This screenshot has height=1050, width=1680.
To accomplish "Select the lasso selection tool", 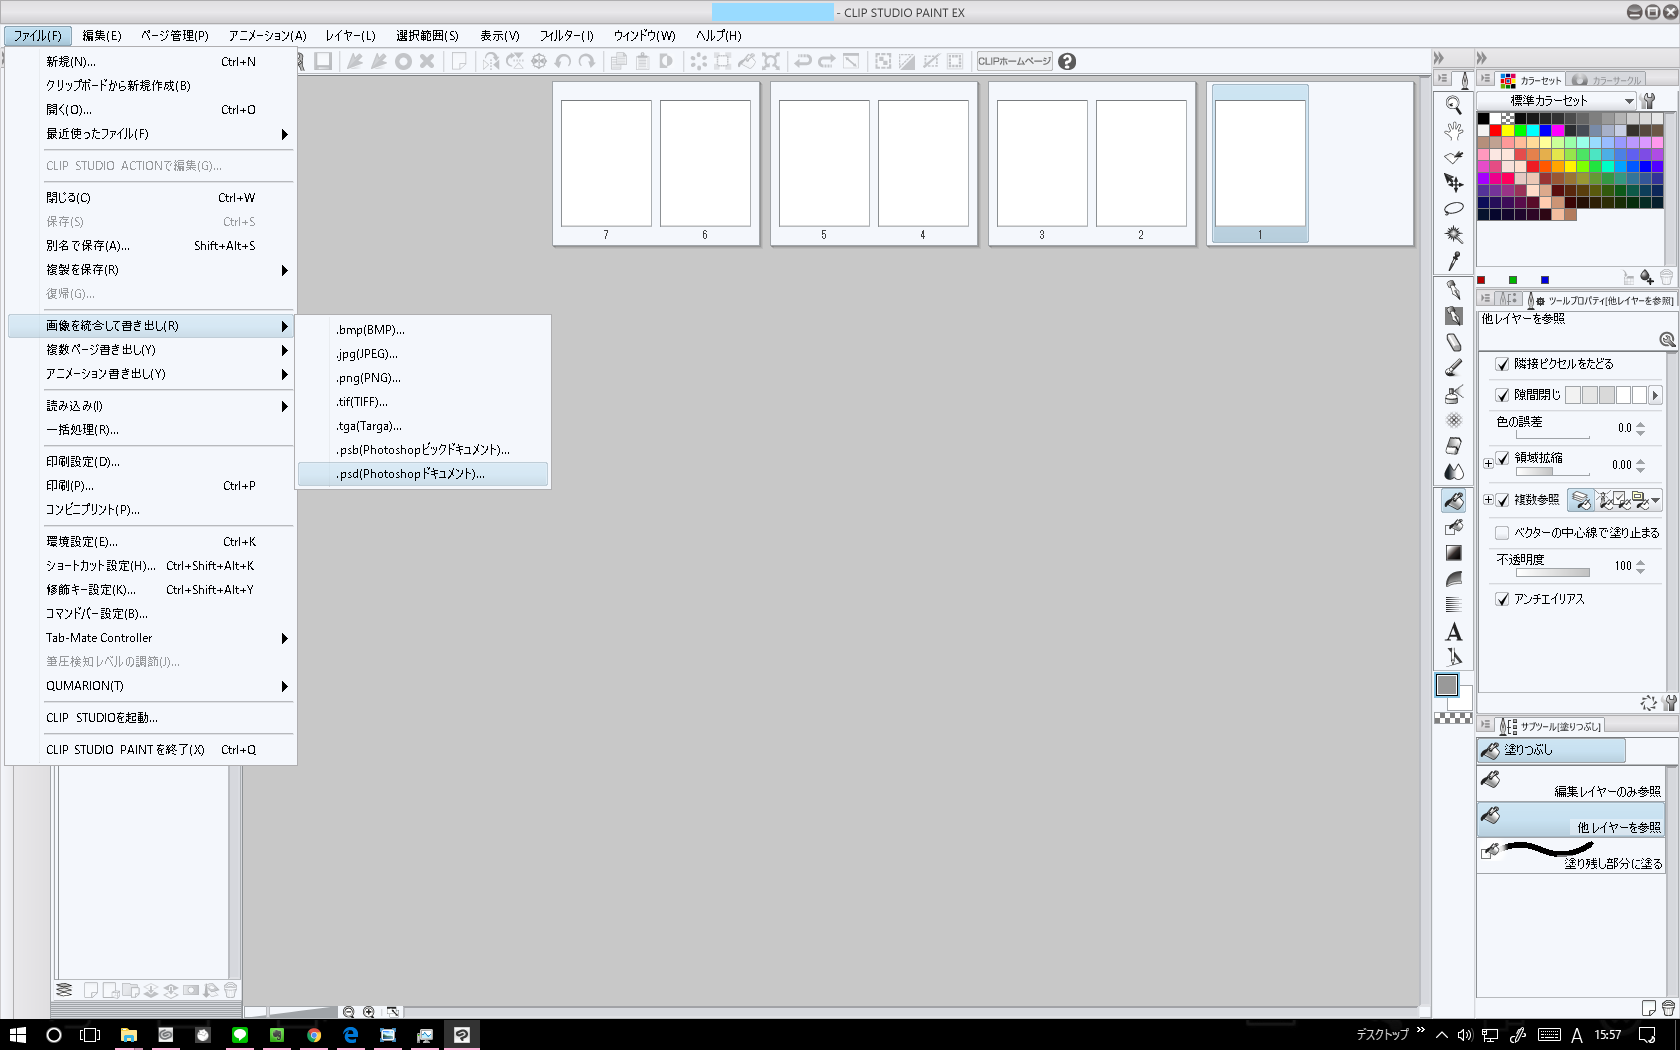I will pyautogui.click(x=1454, y=209).
